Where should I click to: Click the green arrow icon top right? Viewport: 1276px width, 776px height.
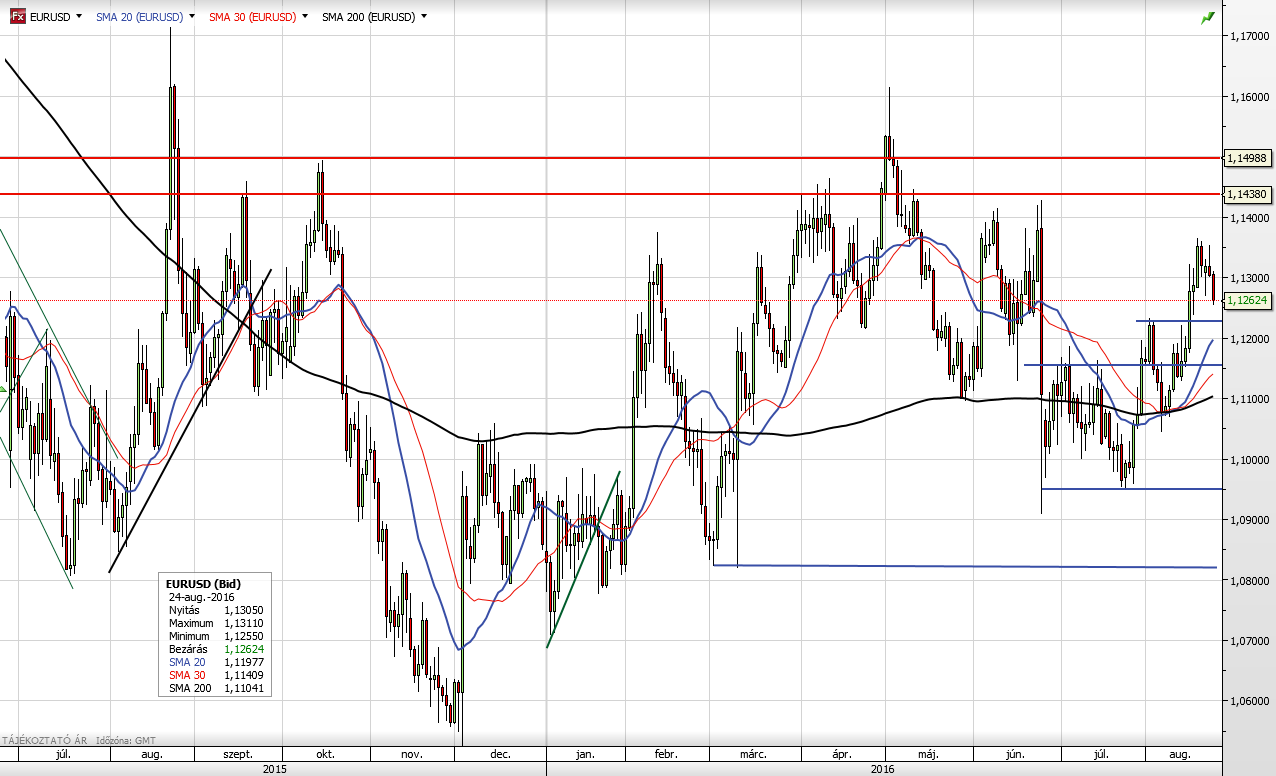pos(1208,17)
